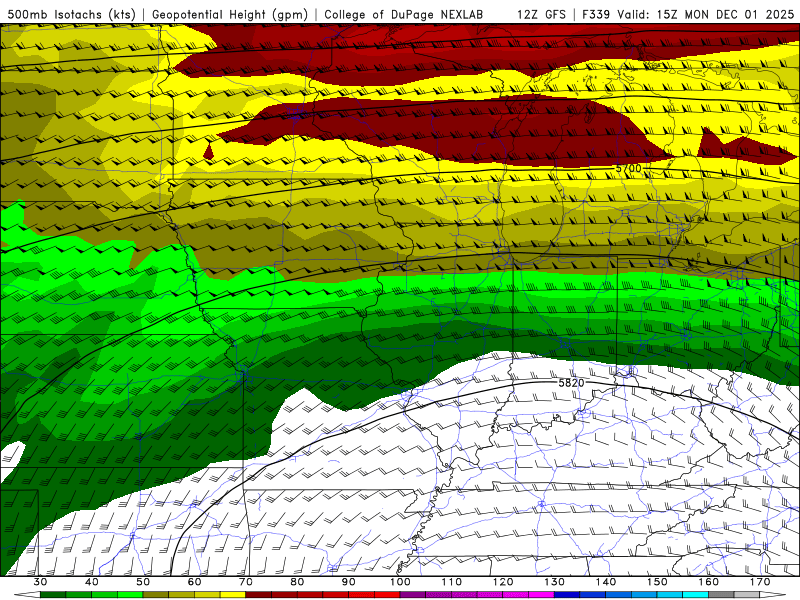This screenshot has height=600, width=800.
Task: Click the 150 value on the color scale
Action: (657, 582)
